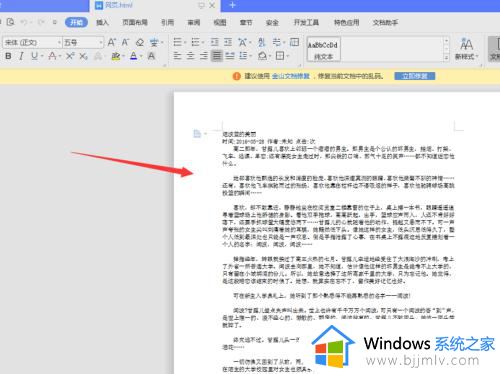Toggle underline on selected text
Image resolution: width=500 pixels, height=374 pixels.
(34, 56)
